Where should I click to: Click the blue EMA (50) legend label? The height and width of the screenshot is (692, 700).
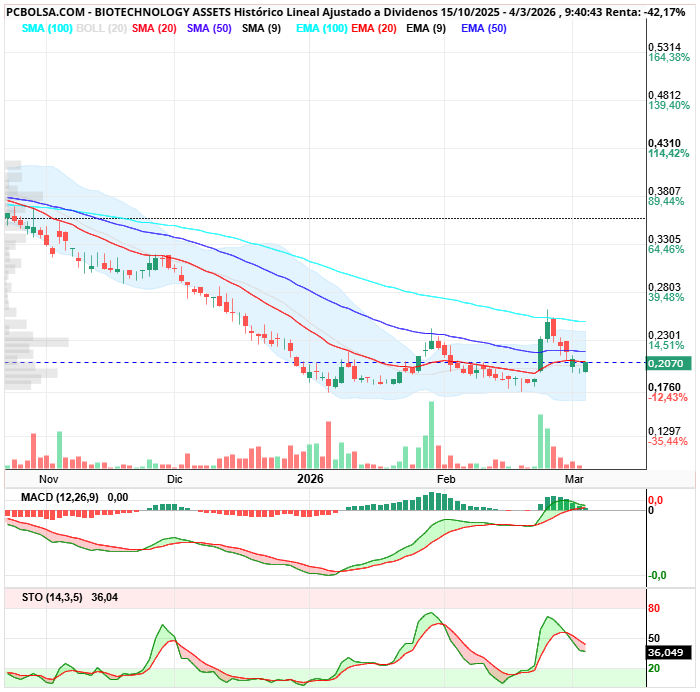(x=483, y=29)
